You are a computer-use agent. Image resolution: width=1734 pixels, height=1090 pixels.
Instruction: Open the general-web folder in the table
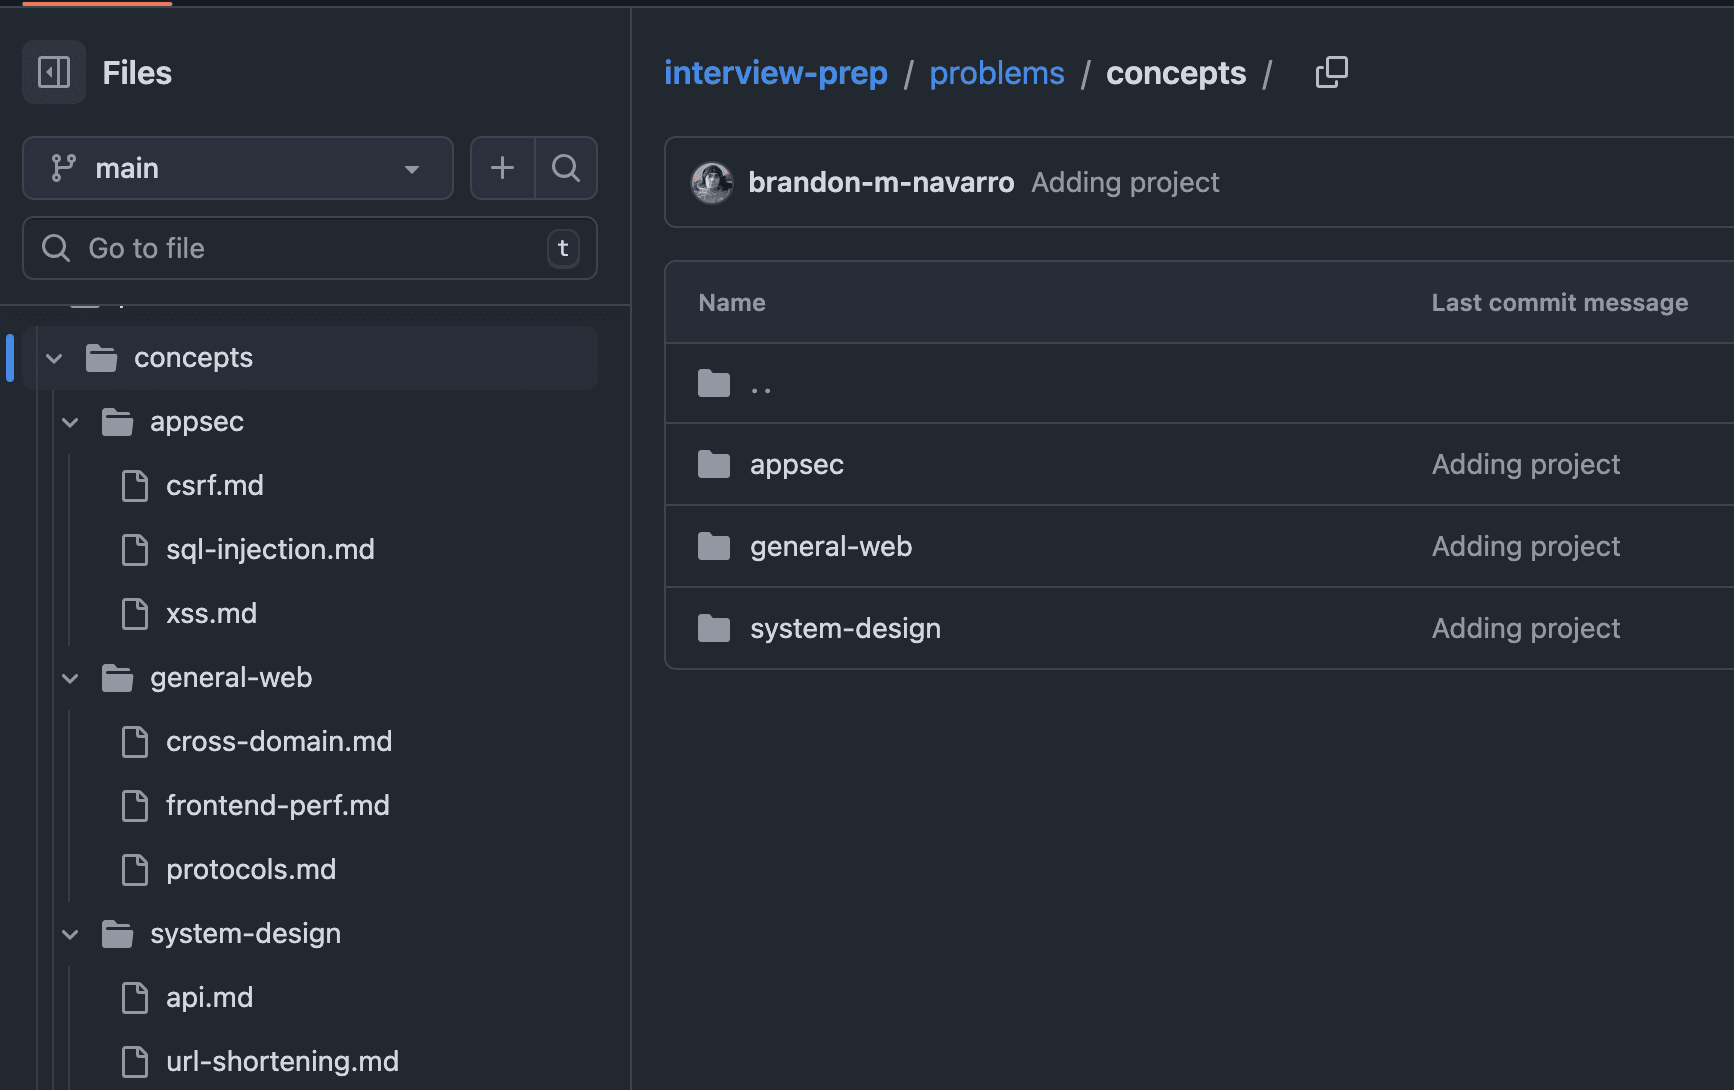830,546
